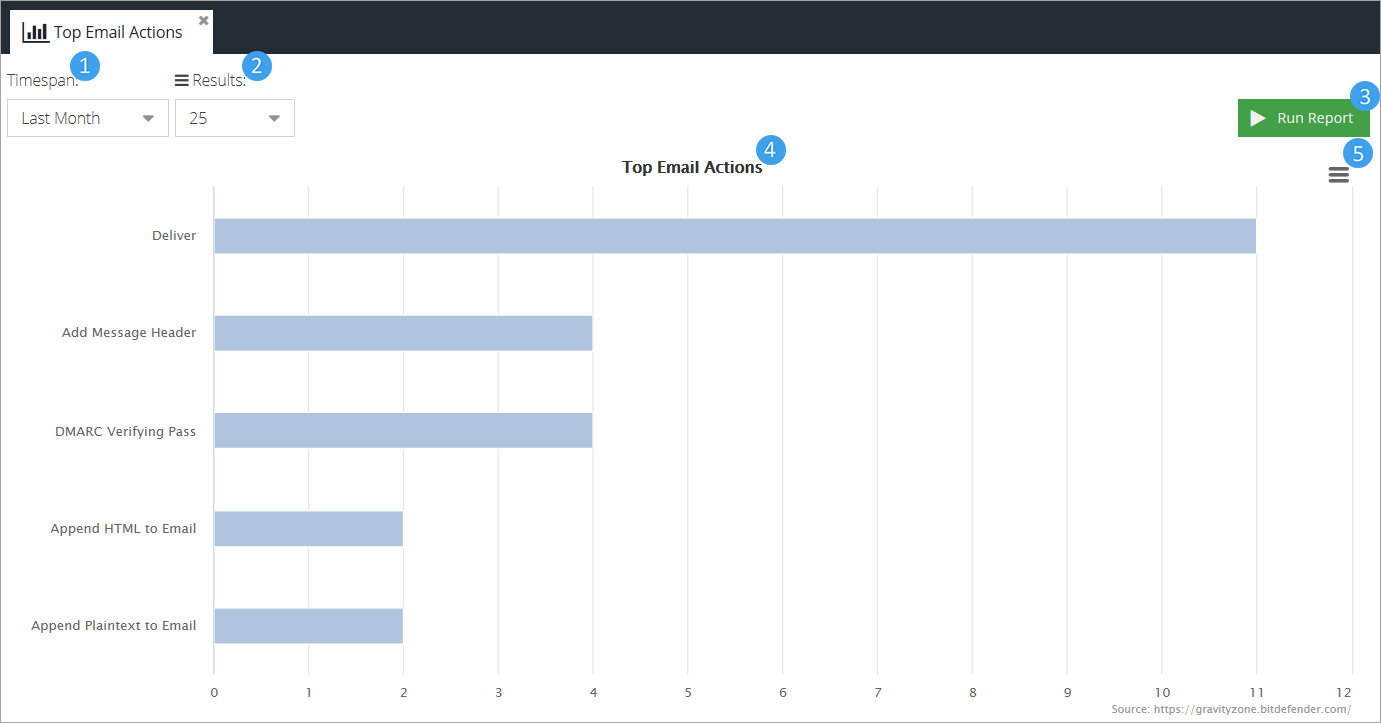
Task: Click numbered callout badge 5
Action: pos(1358,153)
